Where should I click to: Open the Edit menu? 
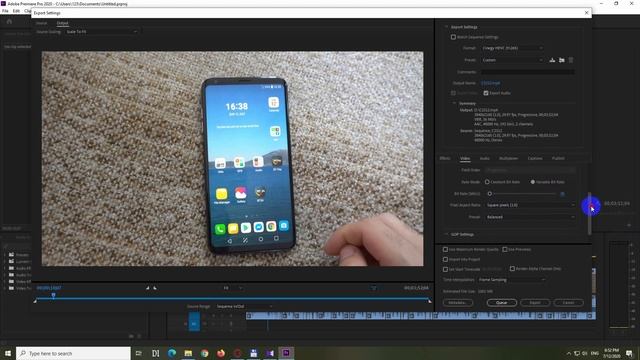point(16,11)
